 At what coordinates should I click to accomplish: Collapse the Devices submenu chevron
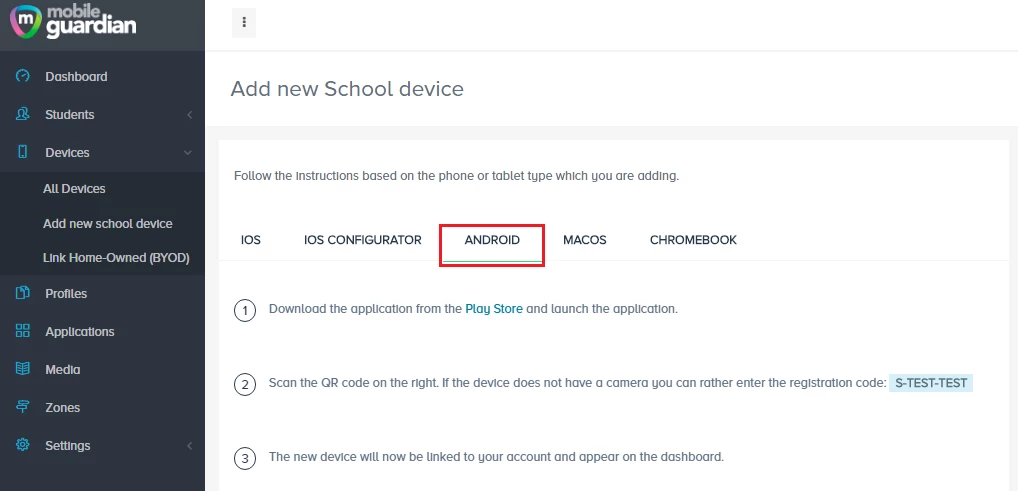click(x=188, y=153)
